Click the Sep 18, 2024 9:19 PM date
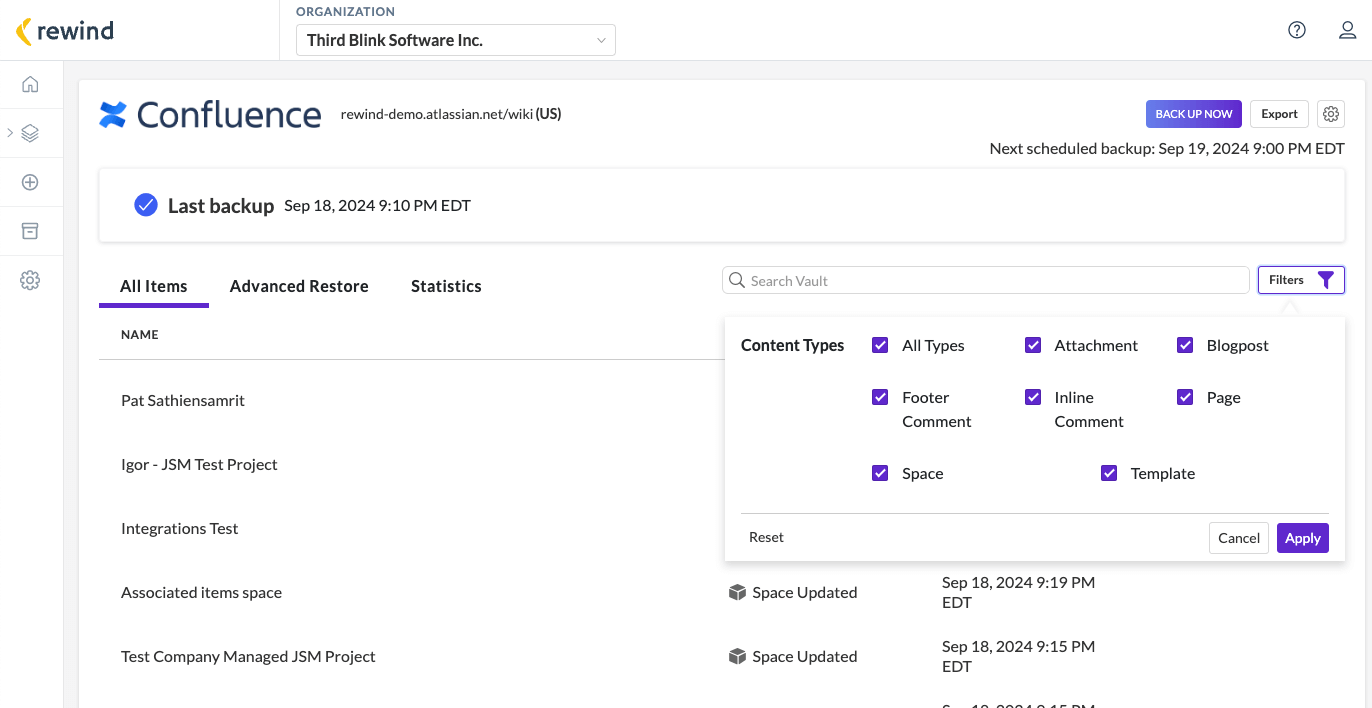The height and width of the screenshot is (708, 1372). point(1018,592)
